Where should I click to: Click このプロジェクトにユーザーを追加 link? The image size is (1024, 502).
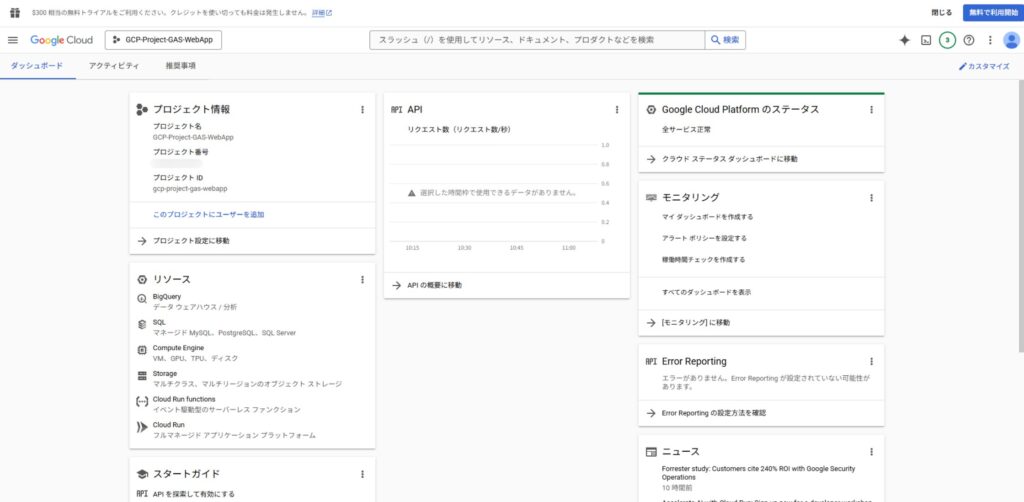click(x=208, y=214)
